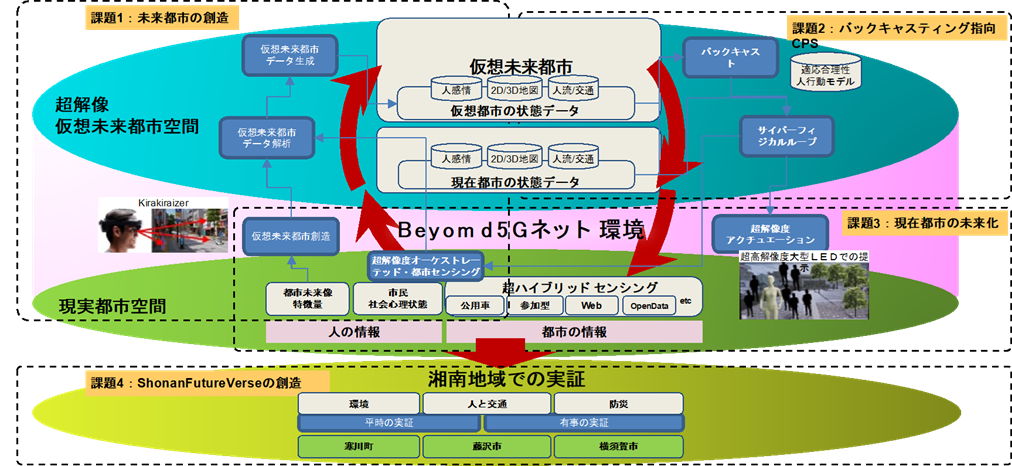Select 人流/交通 cylinder above 仮想都市の状態データ
Image resolution: width=1012 pixels, height=466 pixels.
pos(573,90)
